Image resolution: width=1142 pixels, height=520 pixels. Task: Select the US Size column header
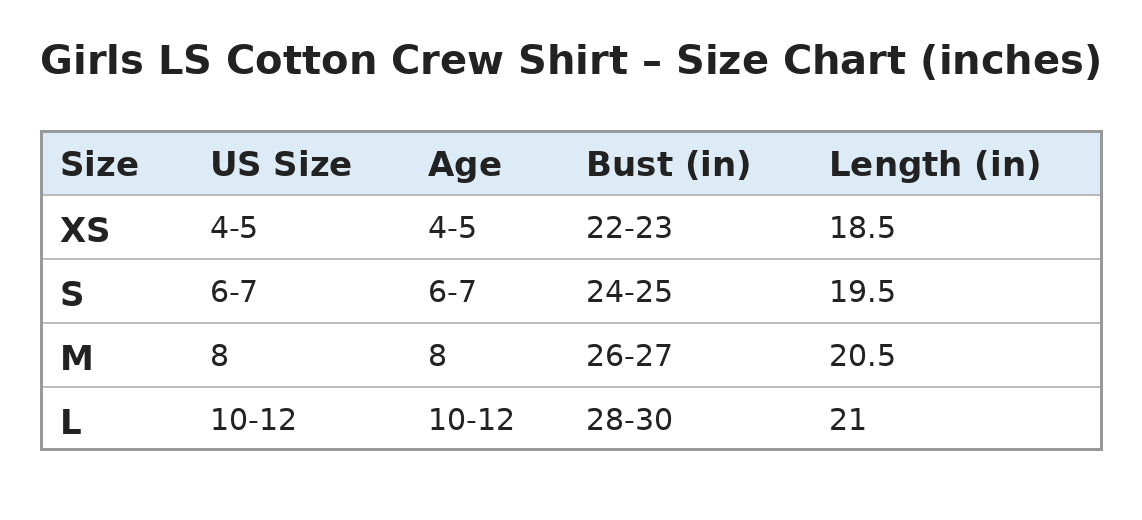(280, 165)
